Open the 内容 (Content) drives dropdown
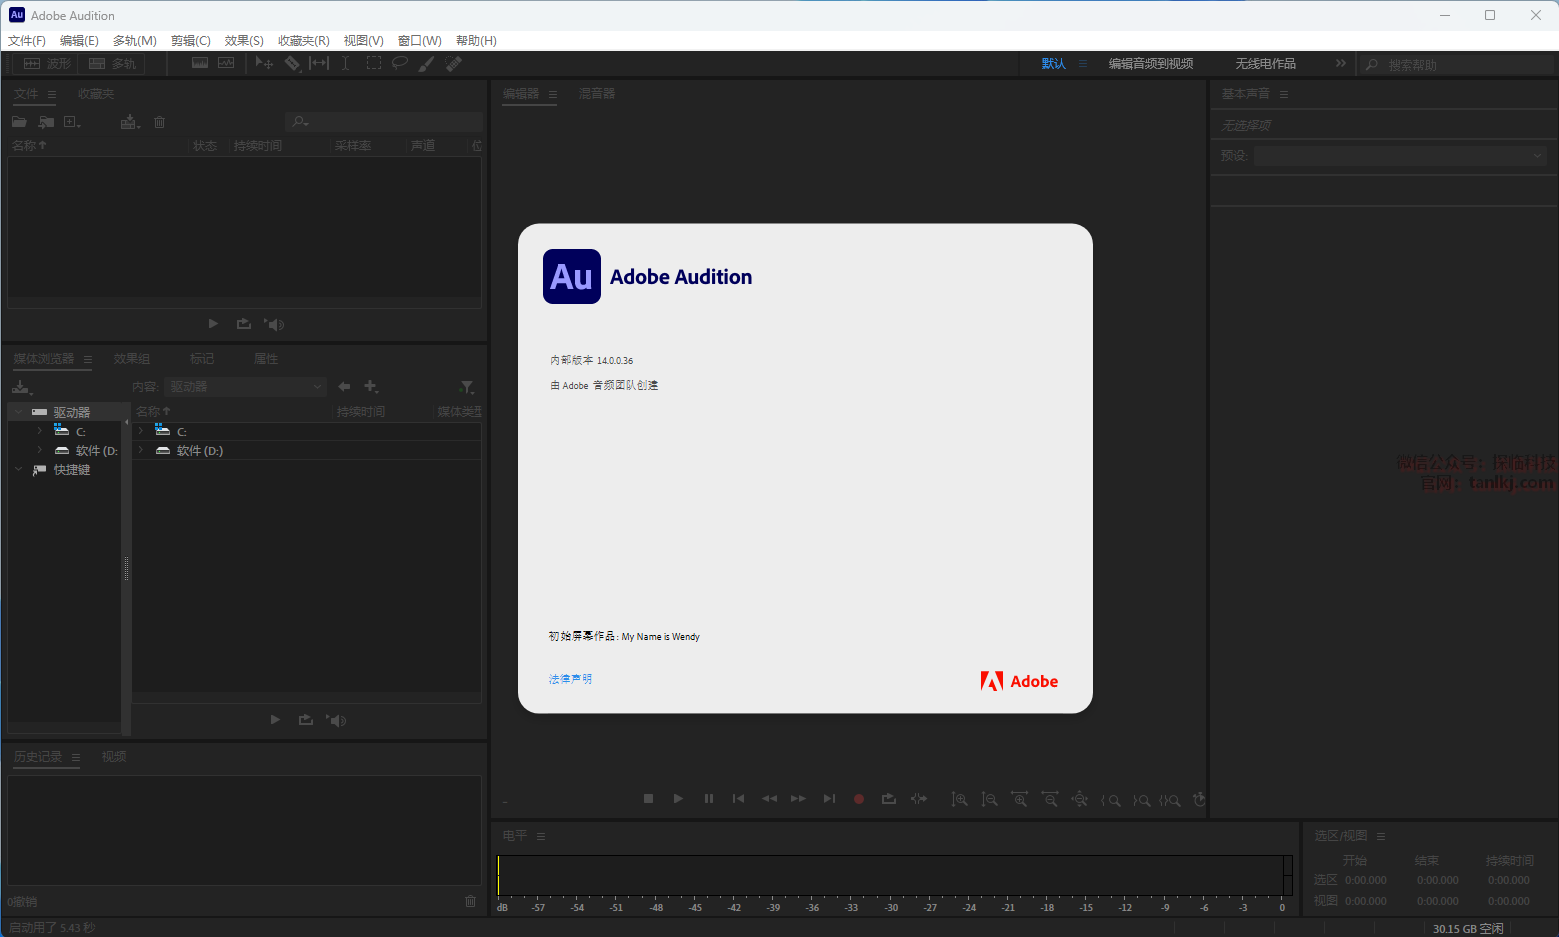Screen dimensions: 1559x937 click(245, 387)
